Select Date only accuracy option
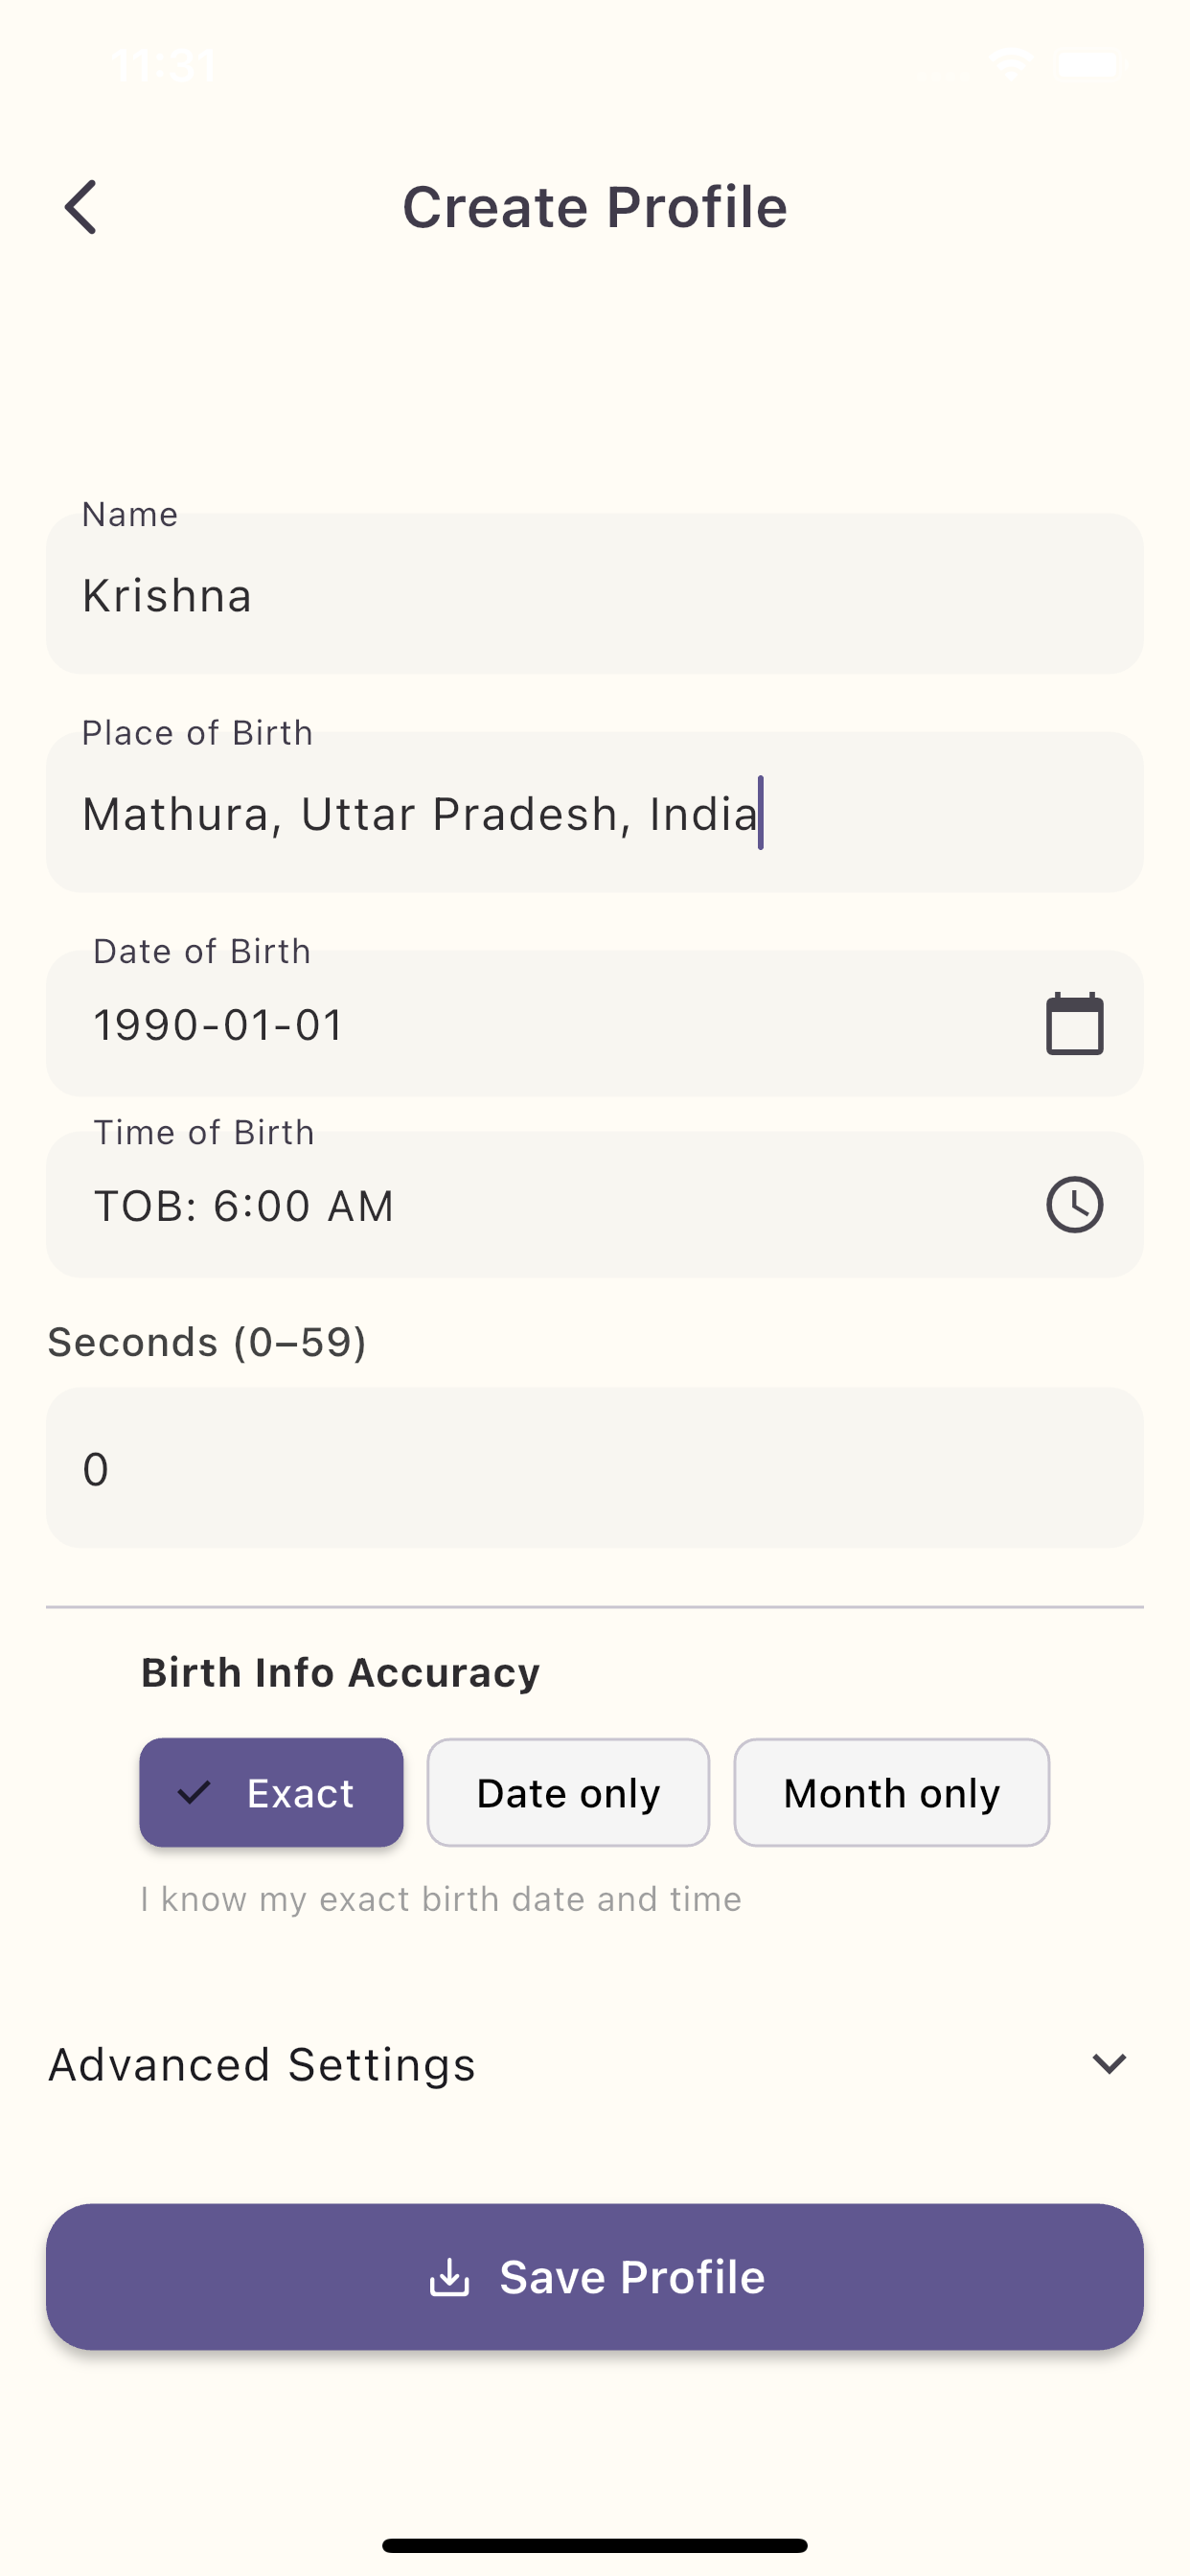 click(x=568, y=1793)
